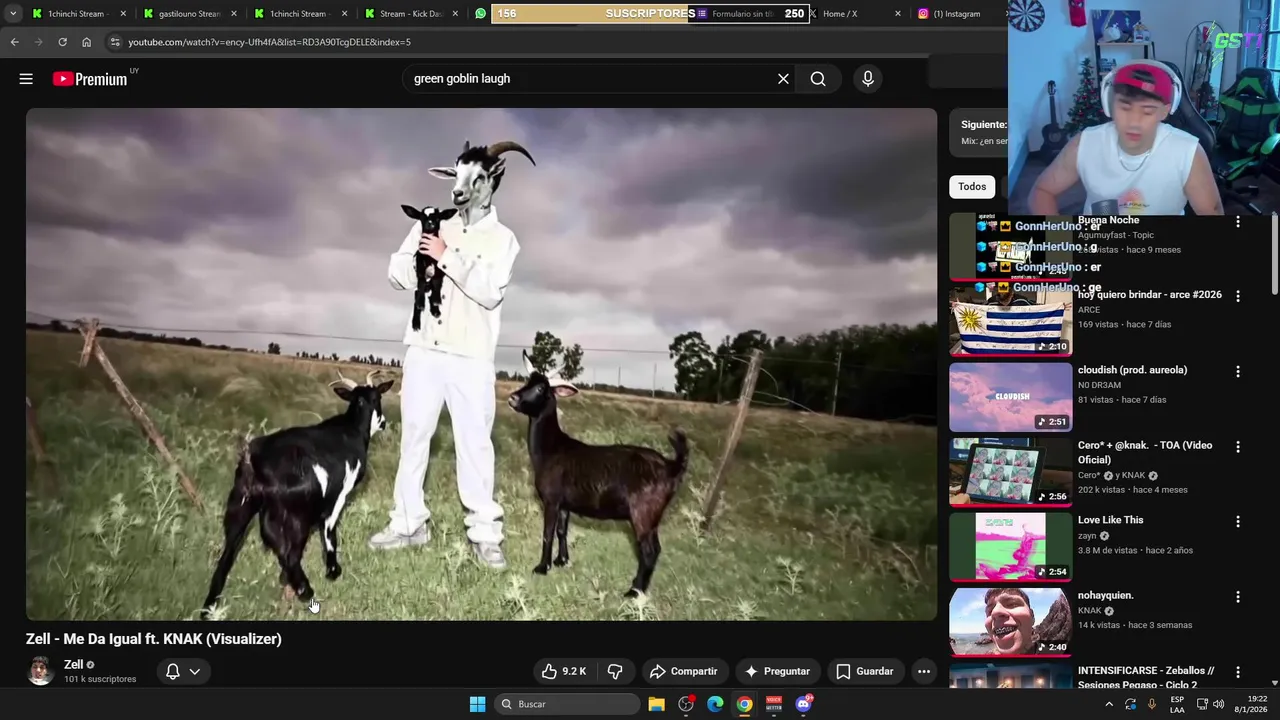
Task: Switch to Stream - Kick Dashboard tab
Action: [411, 14]
